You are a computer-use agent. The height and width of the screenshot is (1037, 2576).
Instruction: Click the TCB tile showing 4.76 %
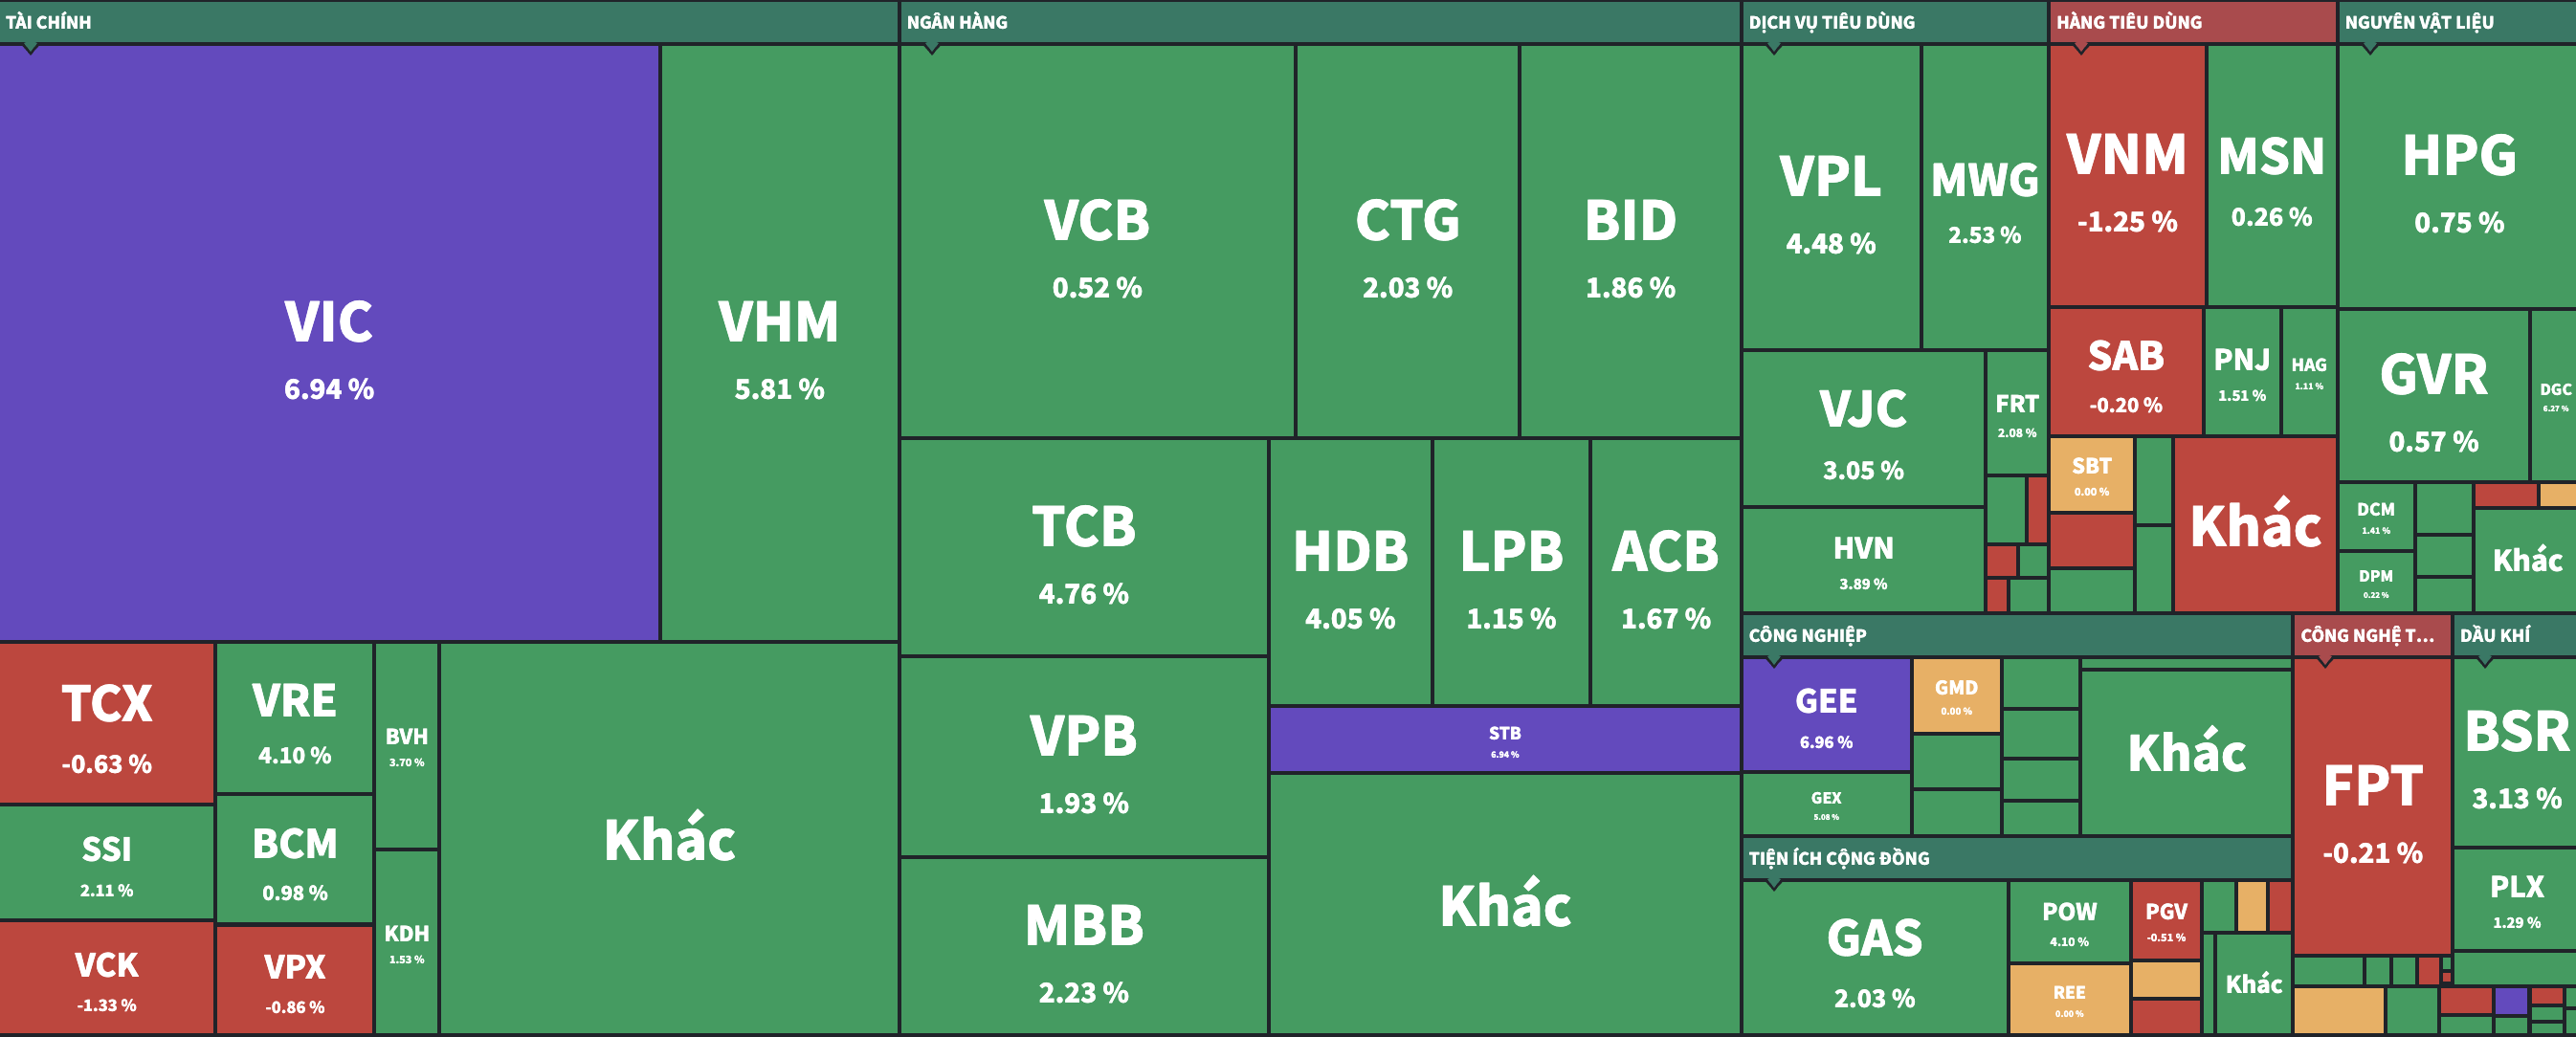click(x=1083, y=547)
